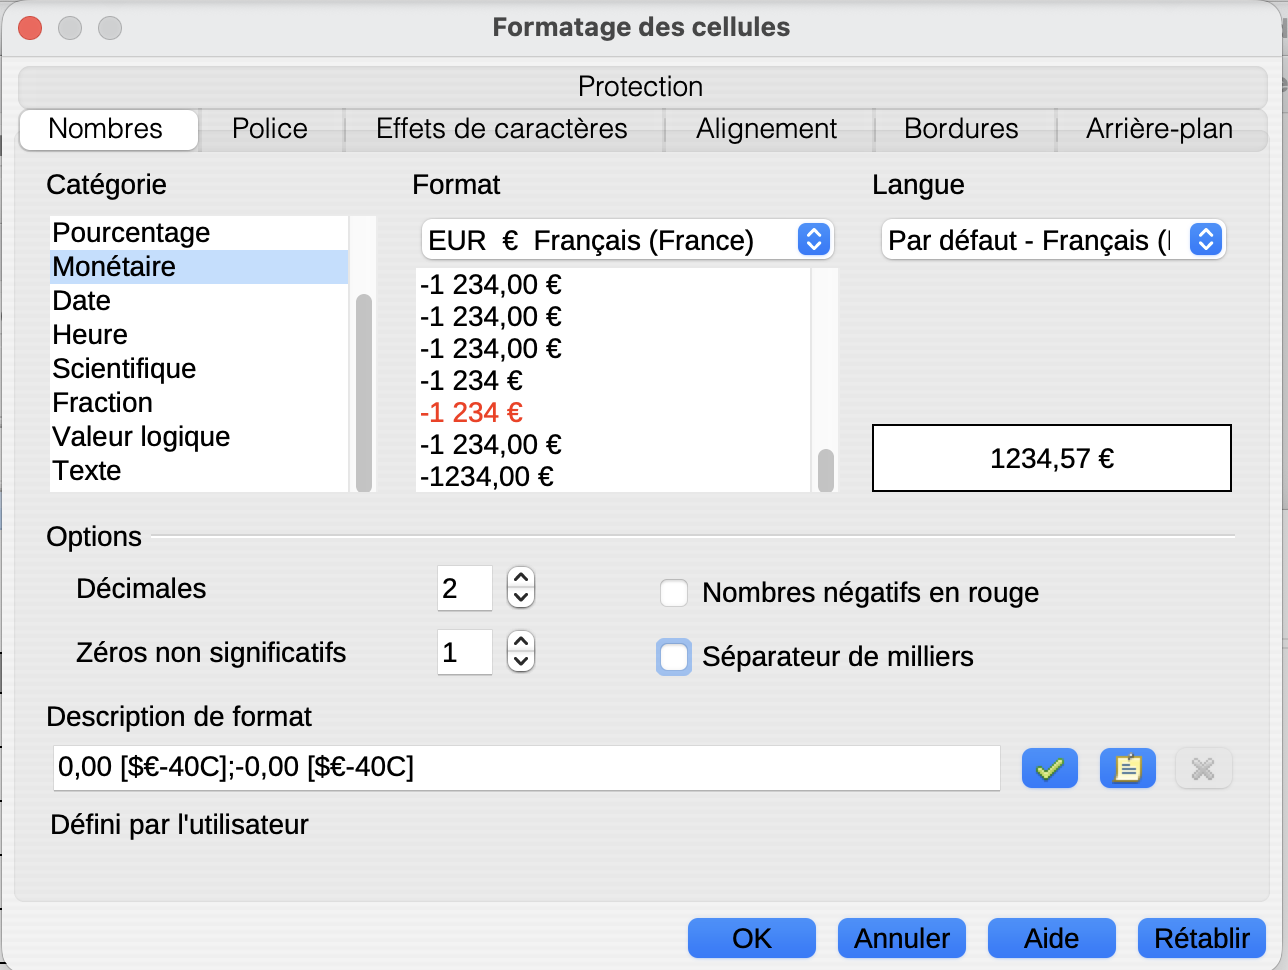Increase Zéros non significatifs with up arrow
1288x970 pixels.
click(x=521, y=642)
